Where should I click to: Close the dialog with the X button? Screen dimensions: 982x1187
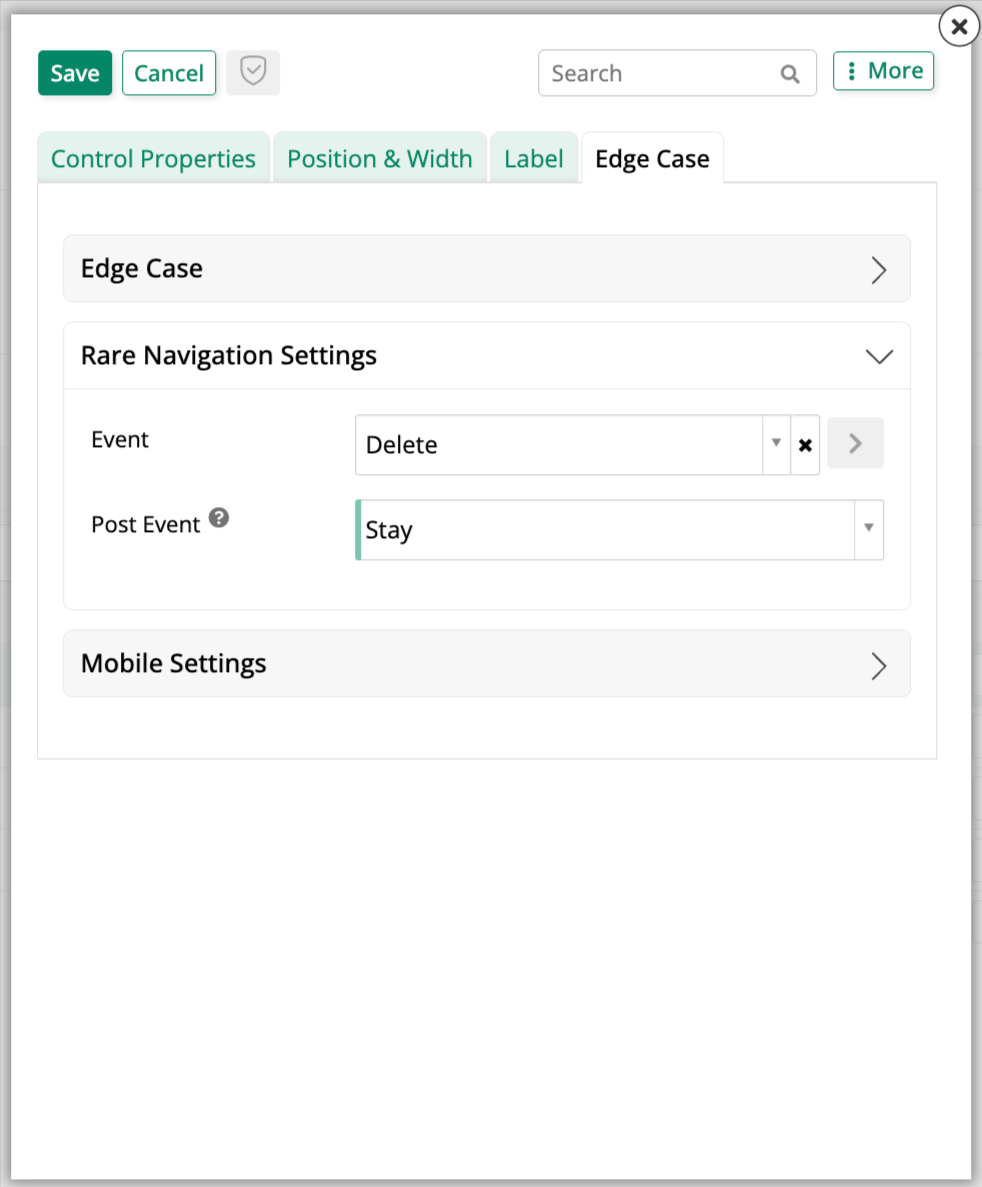pyautogui.click(x=959, y=26)
